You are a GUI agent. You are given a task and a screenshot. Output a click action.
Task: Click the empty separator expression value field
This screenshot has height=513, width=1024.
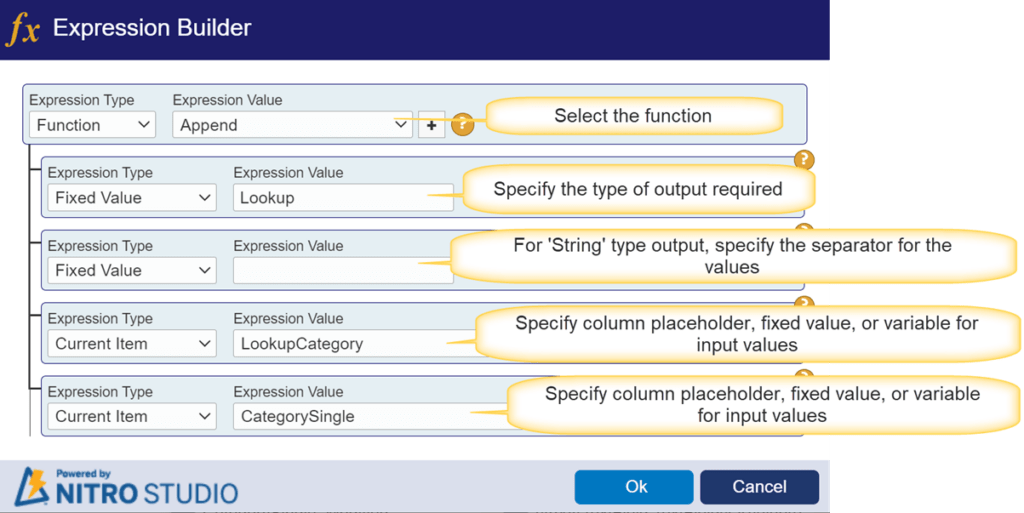point(343,270)
